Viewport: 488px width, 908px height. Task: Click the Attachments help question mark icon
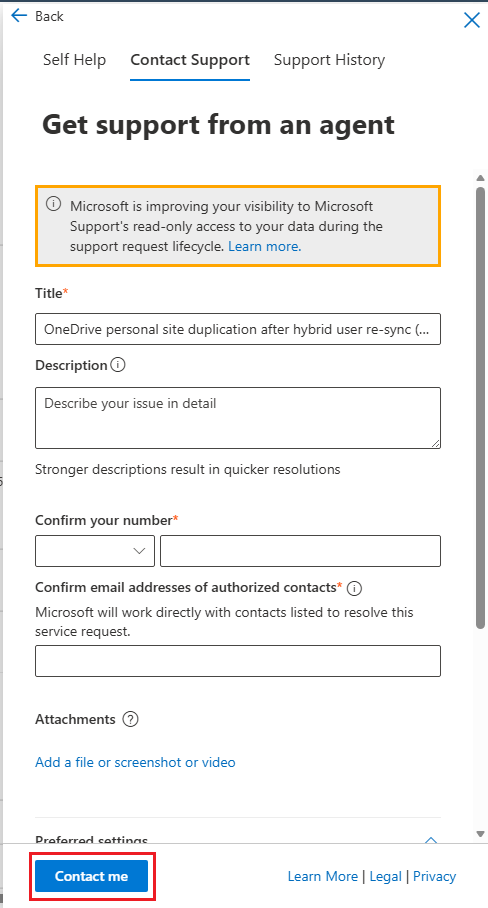click(x=131, y=720)
